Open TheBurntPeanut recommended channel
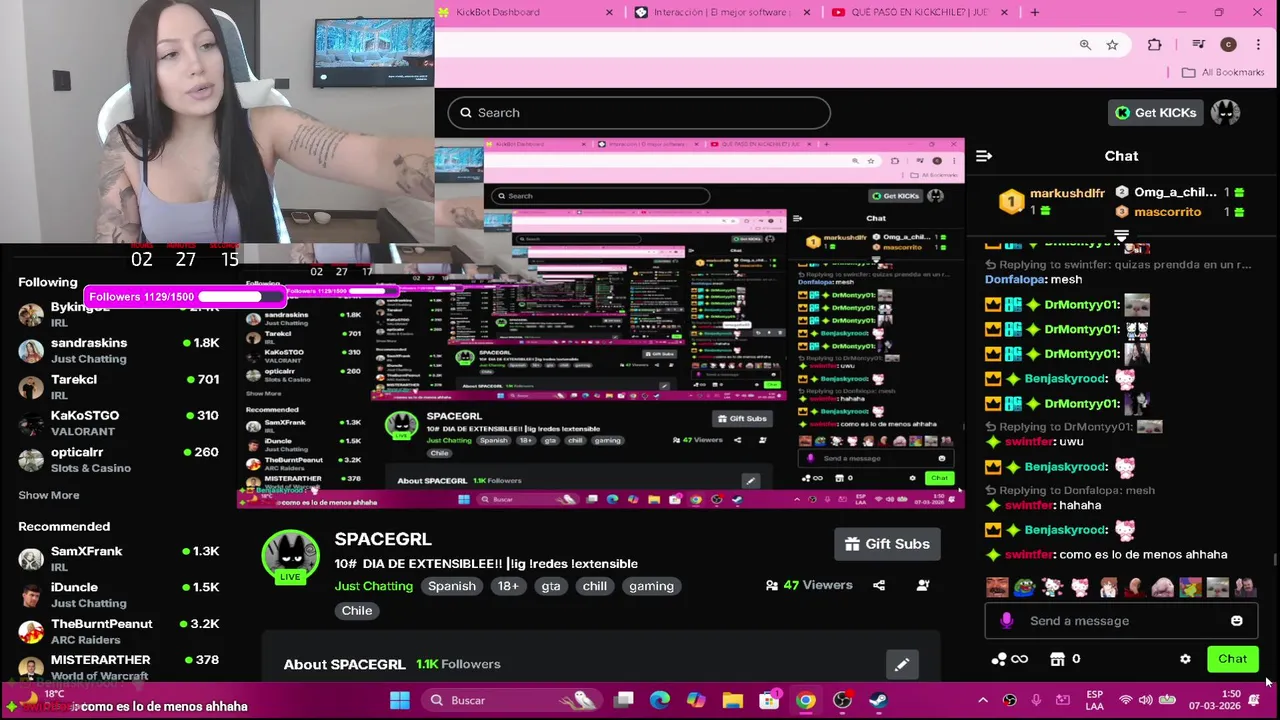This screenshot has height=720, width=1280. coord(119,631)
